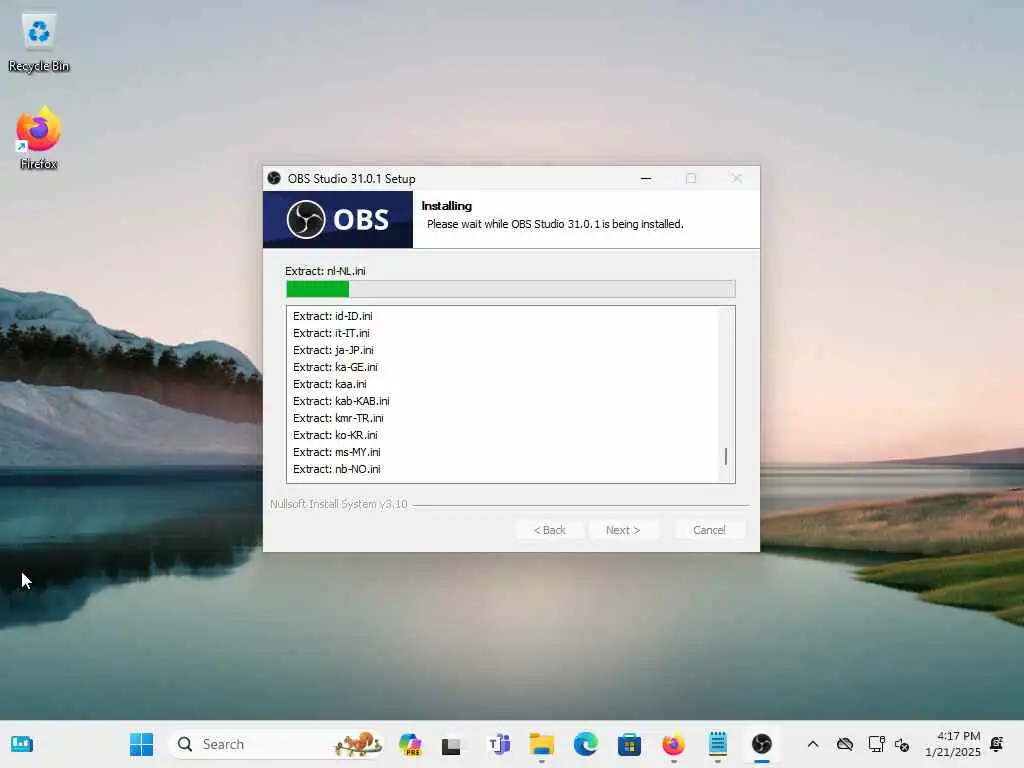The height and width of the screenshot is (768, 1024).
Task: Select the 'Extract: nb-NO.ini' log line
Action: point(336,469)
